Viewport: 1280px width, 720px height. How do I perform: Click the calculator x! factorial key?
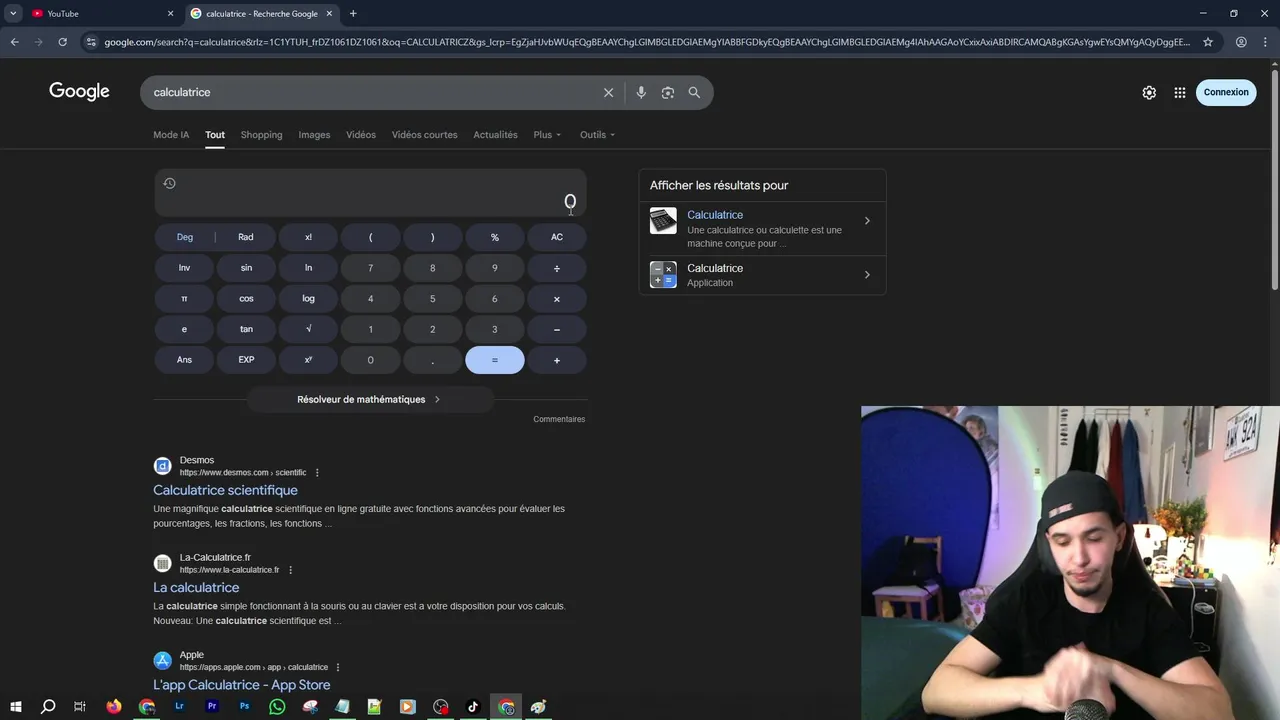(x=308, y=237)
